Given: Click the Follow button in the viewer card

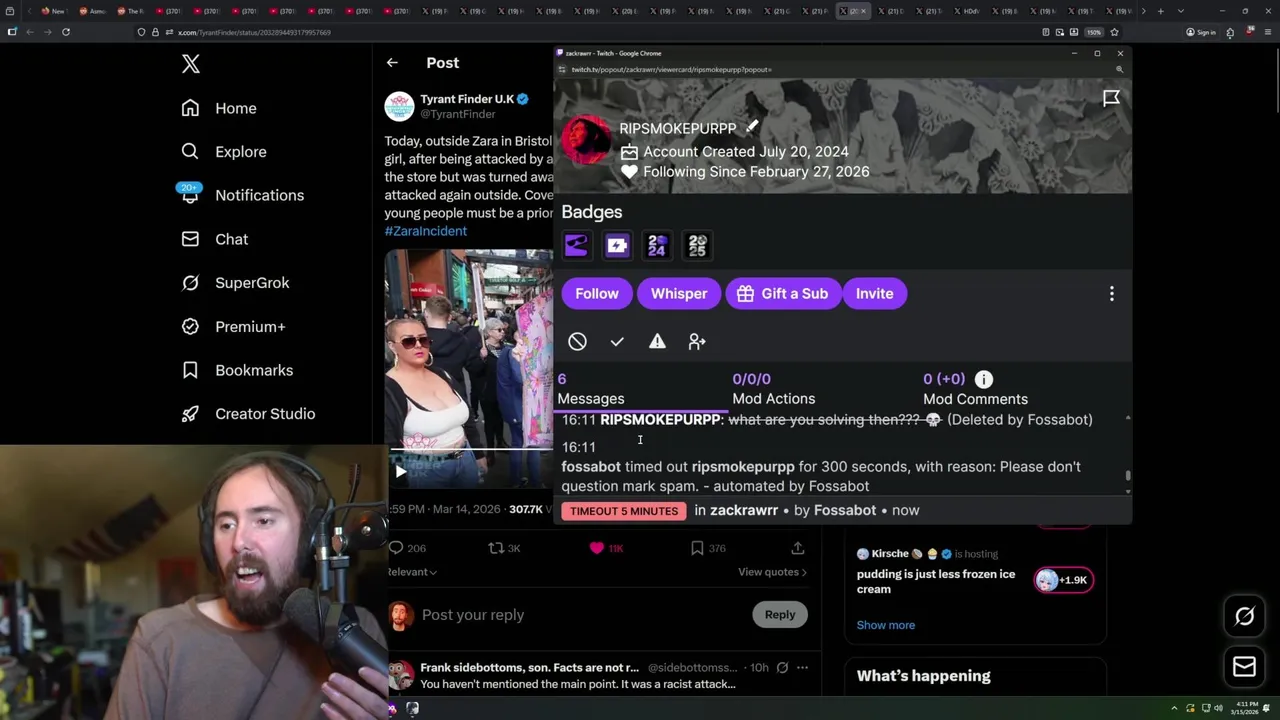Looking at the screenshot, I should point(597,294).
